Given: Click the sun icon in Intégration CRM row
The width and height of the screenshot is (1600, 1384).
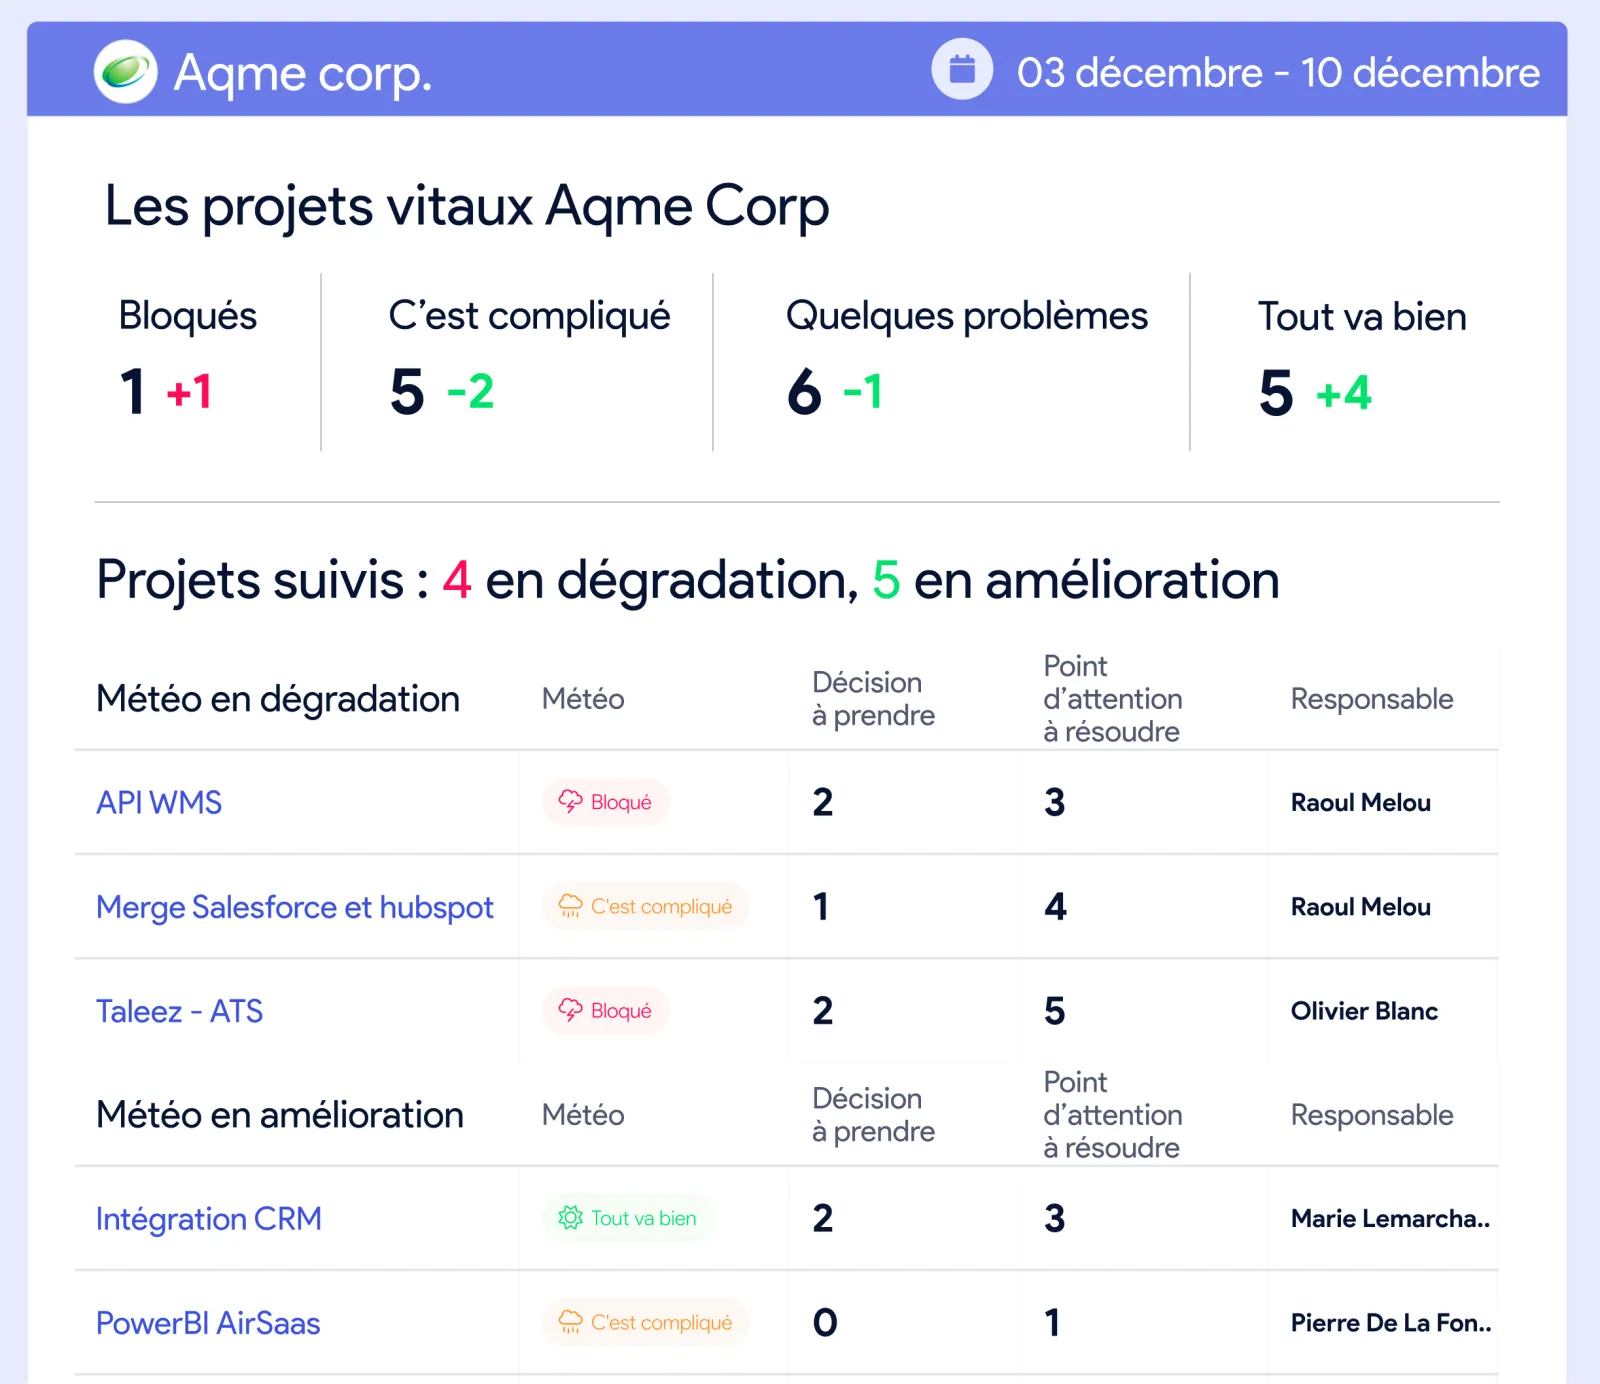Looking at the screenshot, I should pos(570,1217).
